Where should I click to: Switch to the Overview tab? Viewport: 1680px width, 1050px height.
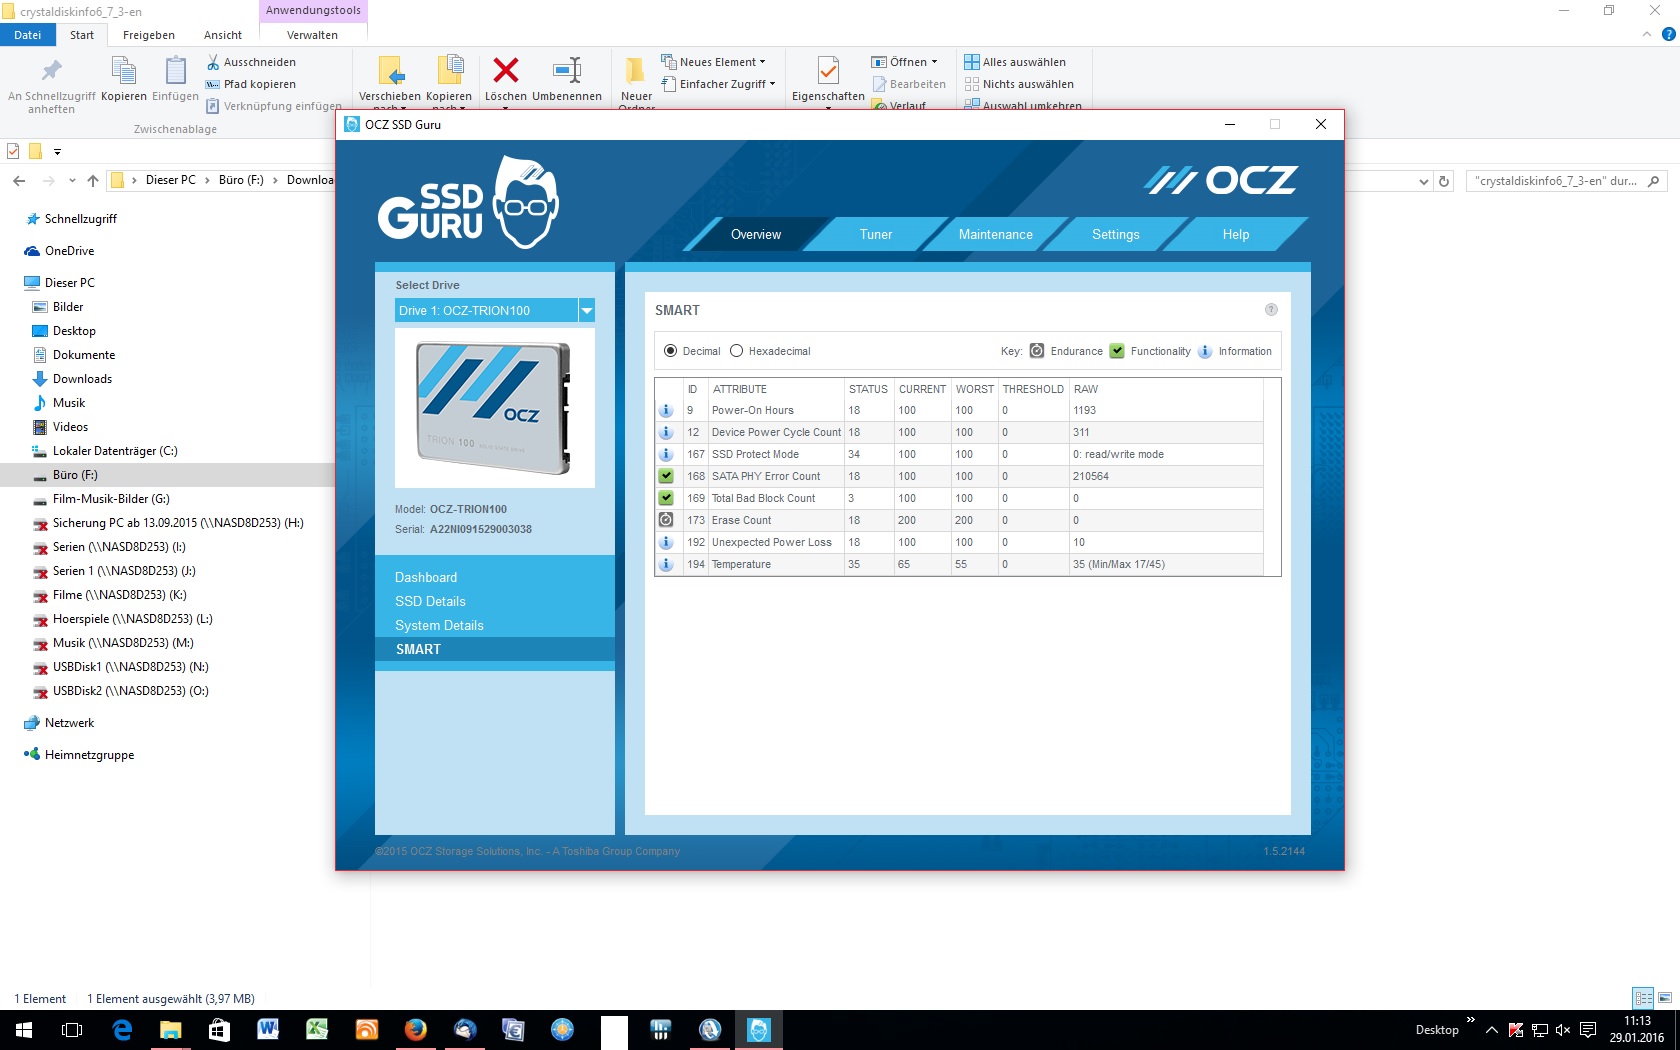coord(756,234)
